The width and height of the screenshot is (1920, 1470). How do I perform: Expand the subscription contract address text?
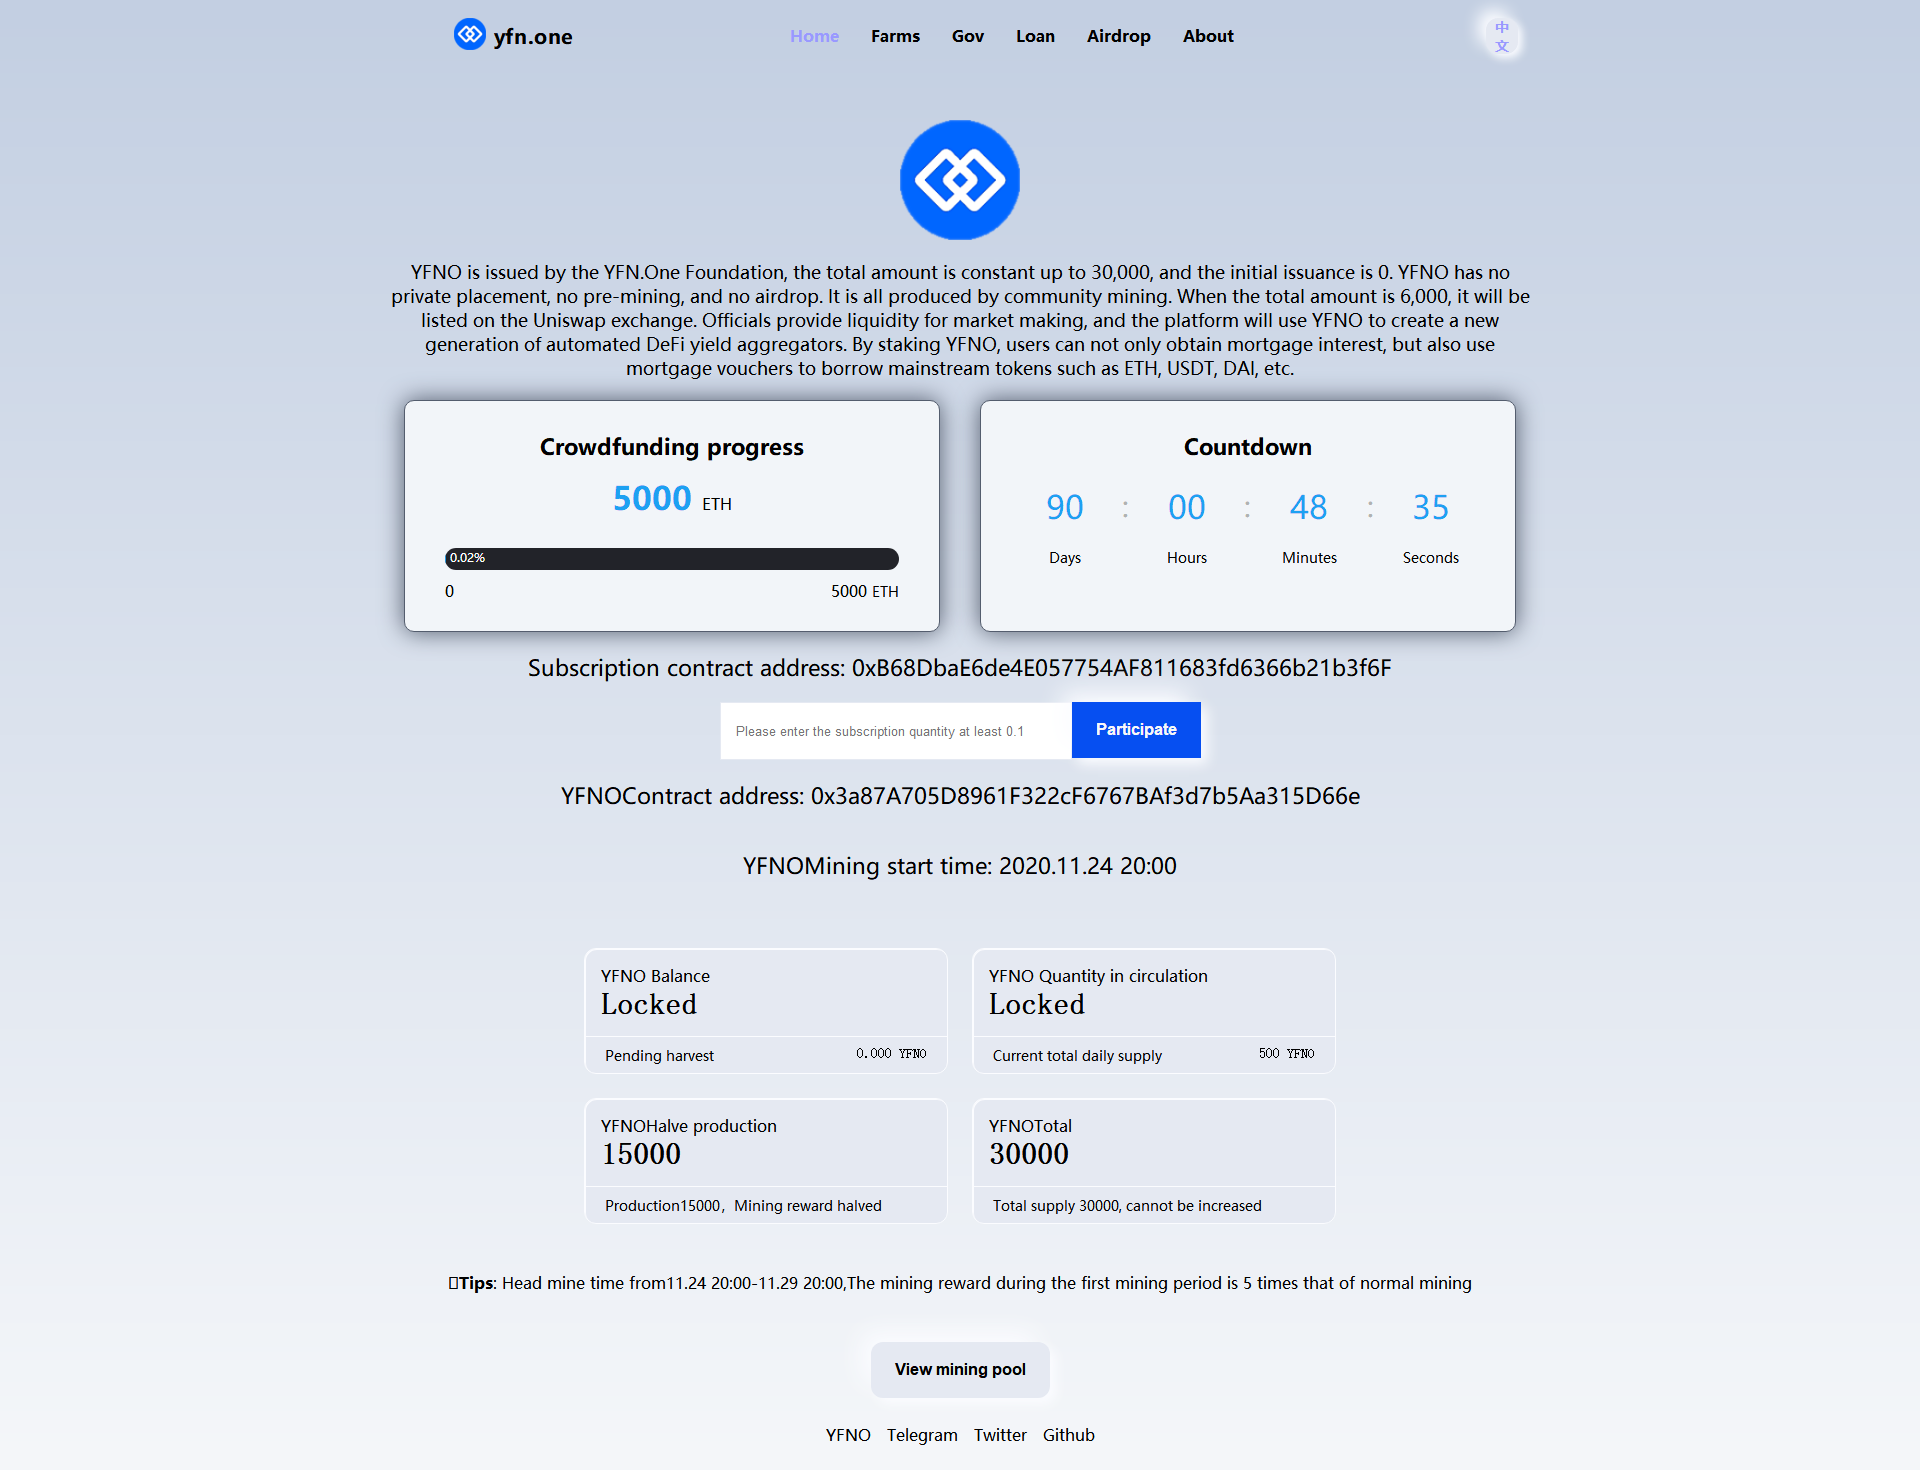pos(960,669)
